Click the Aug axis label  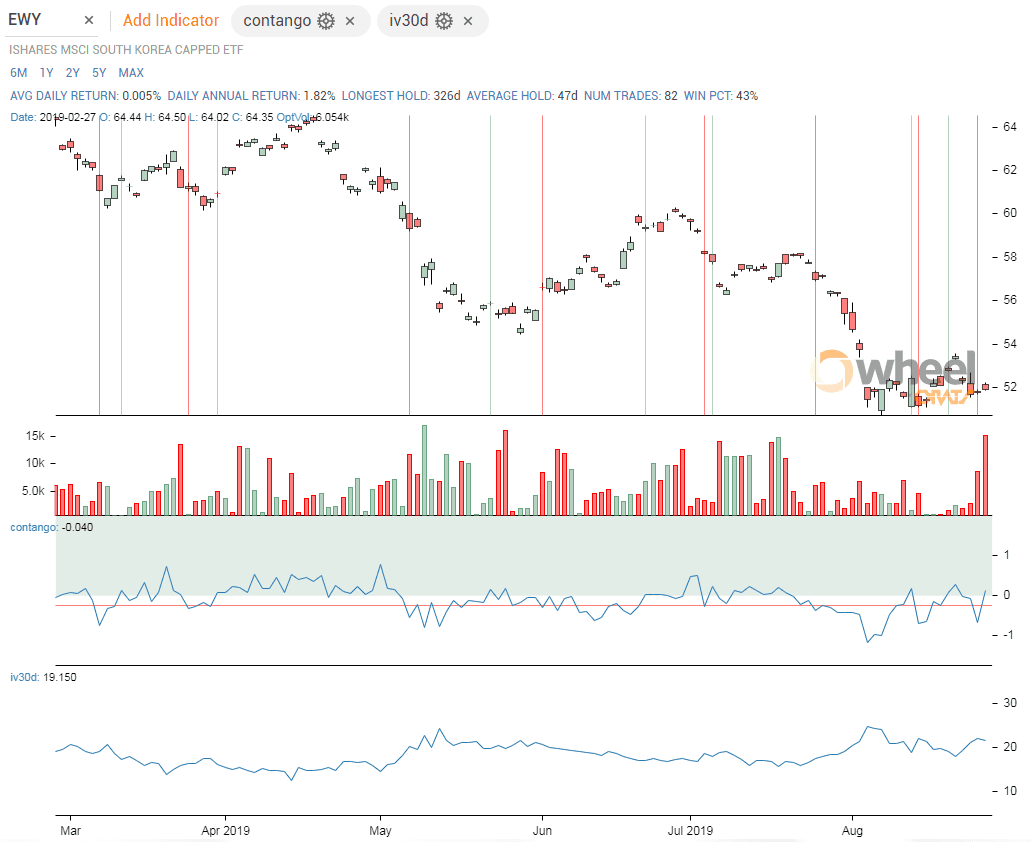(852, 830)
